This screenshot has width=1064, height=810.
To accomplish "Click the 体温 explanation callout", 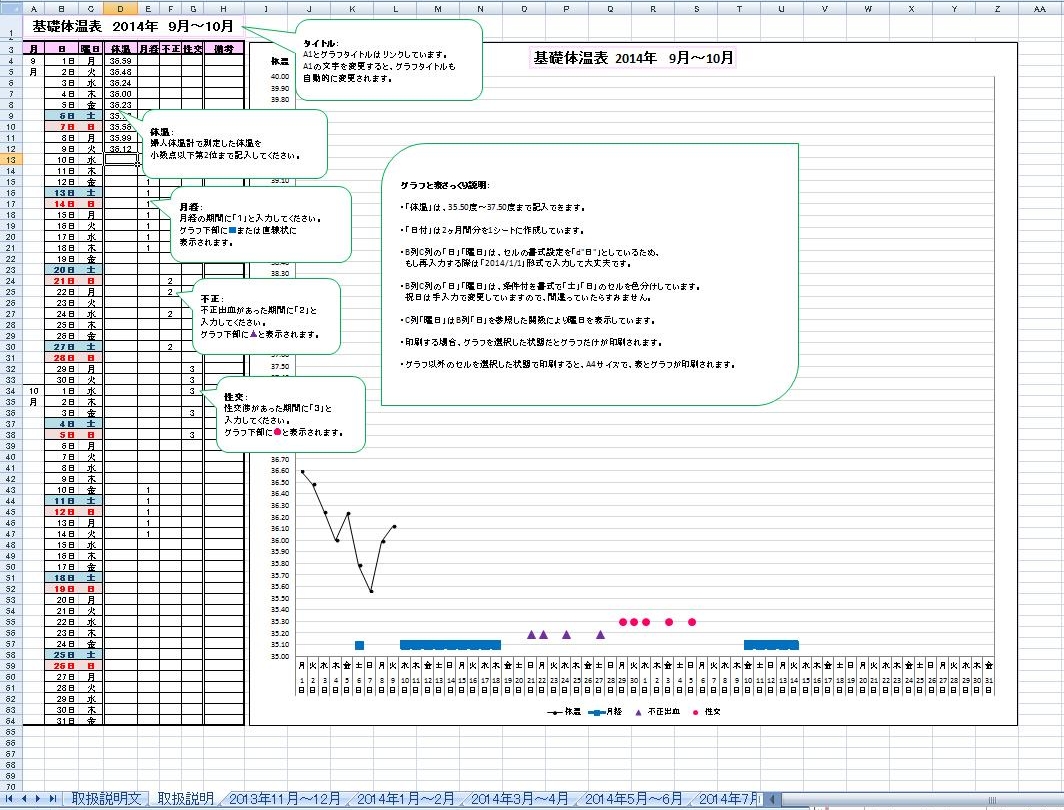I will 234,144.
